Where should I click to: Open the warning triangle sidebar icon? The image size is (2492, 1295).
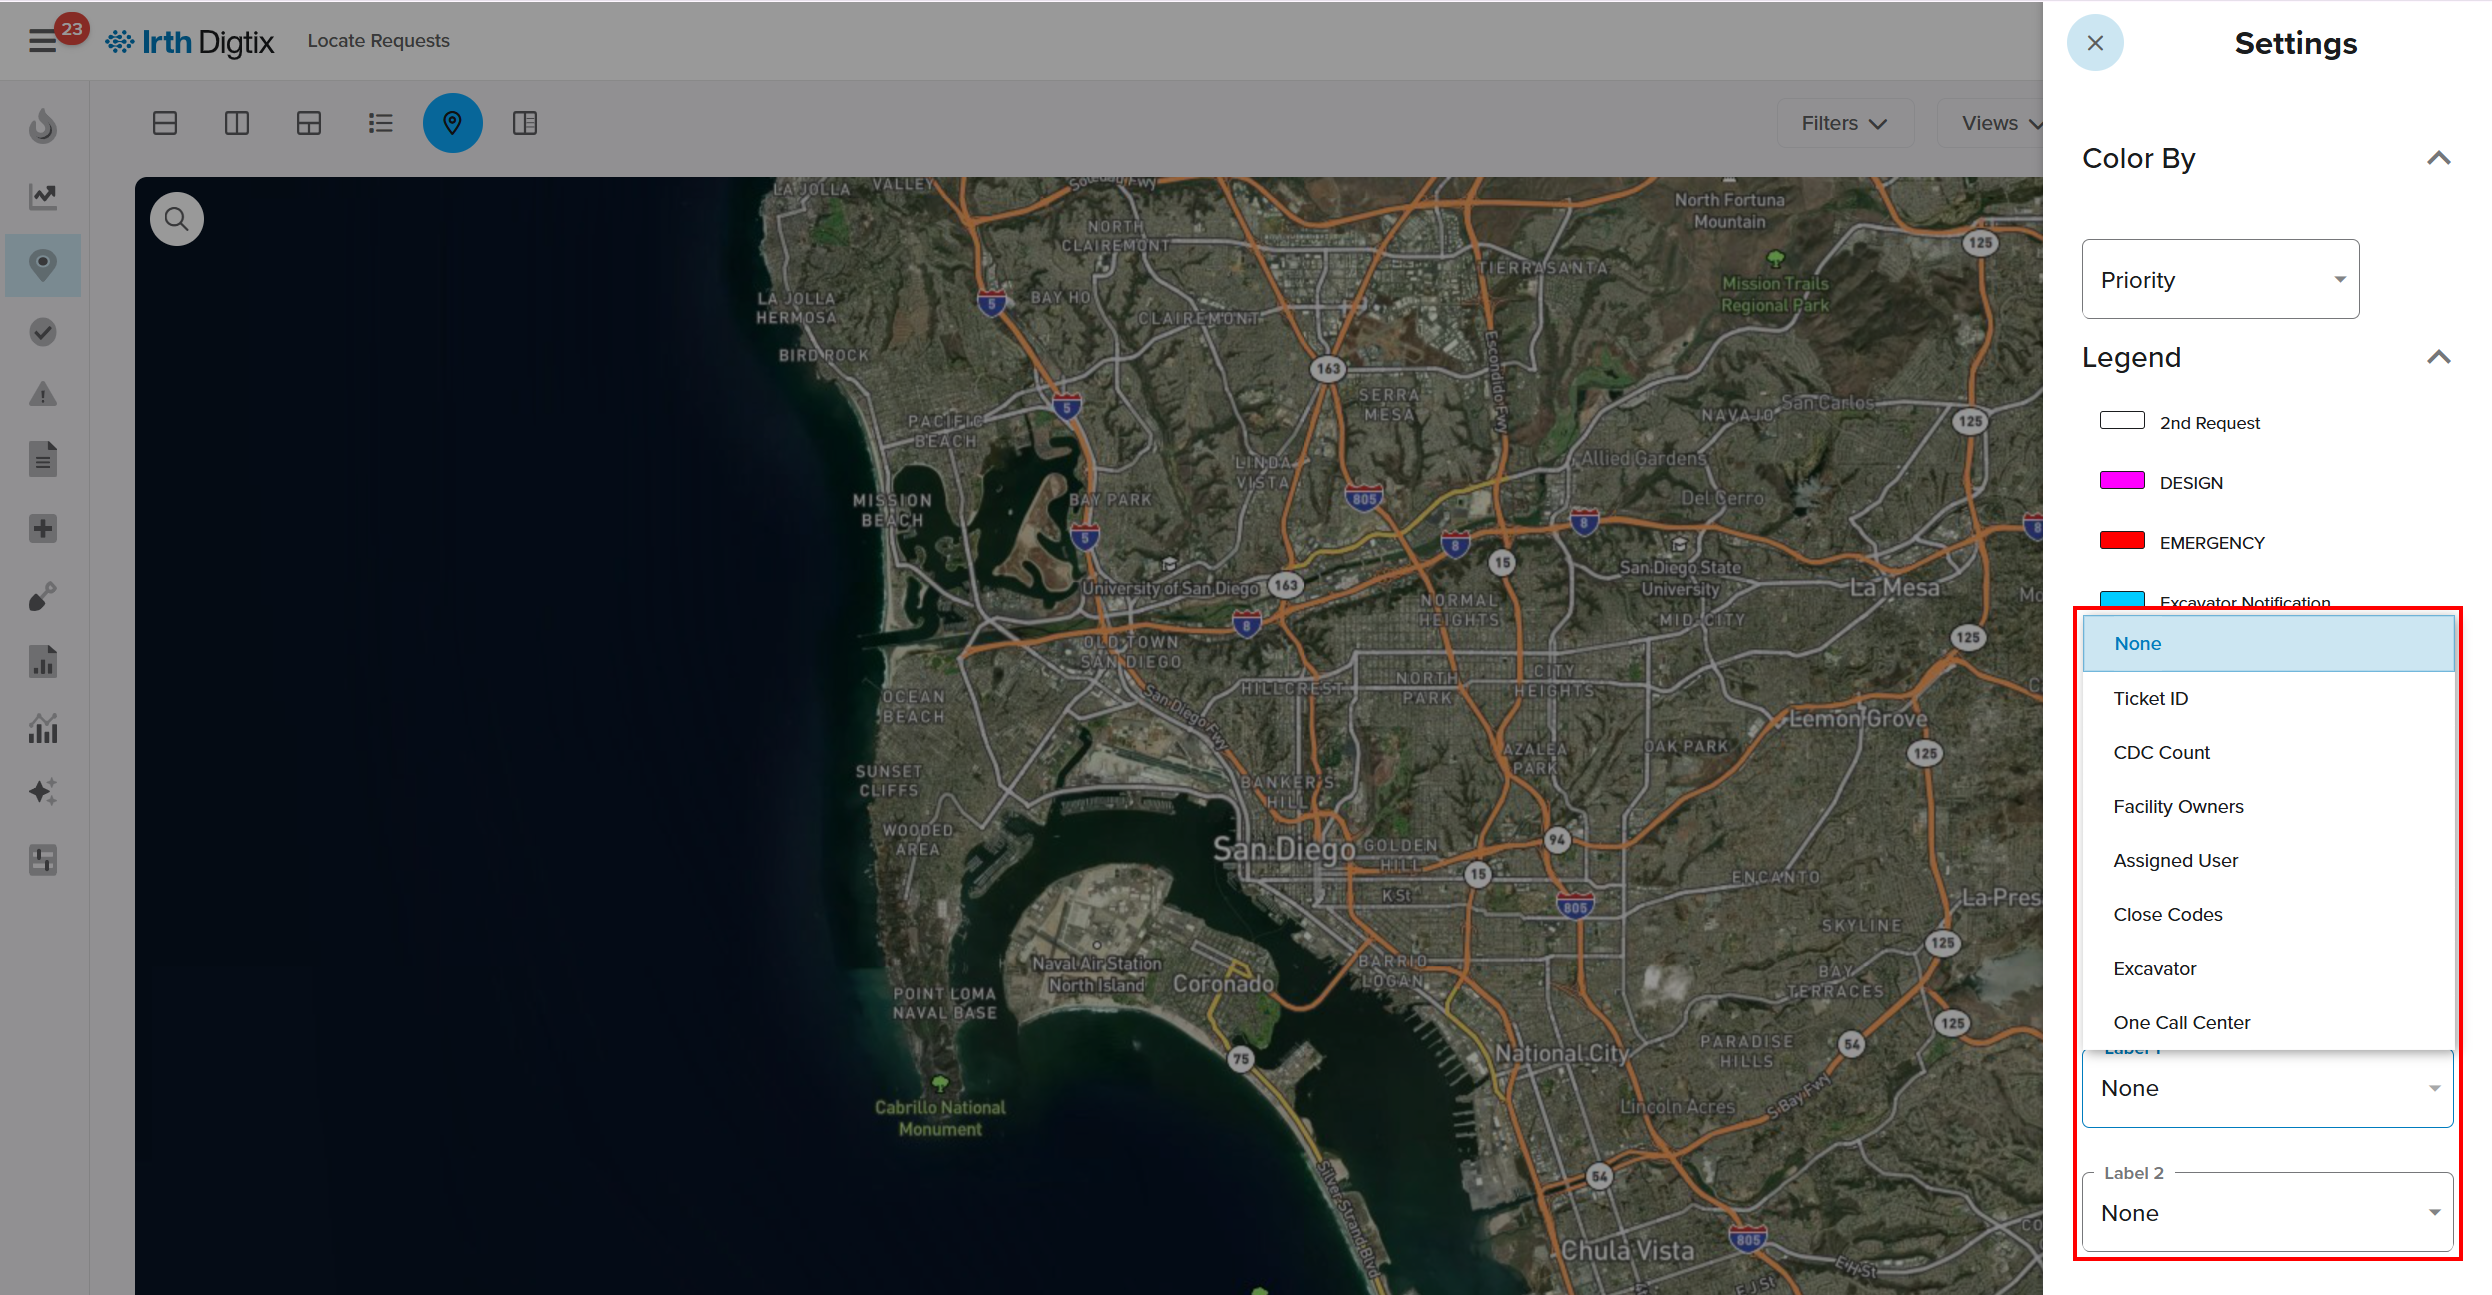click(42, 395)
